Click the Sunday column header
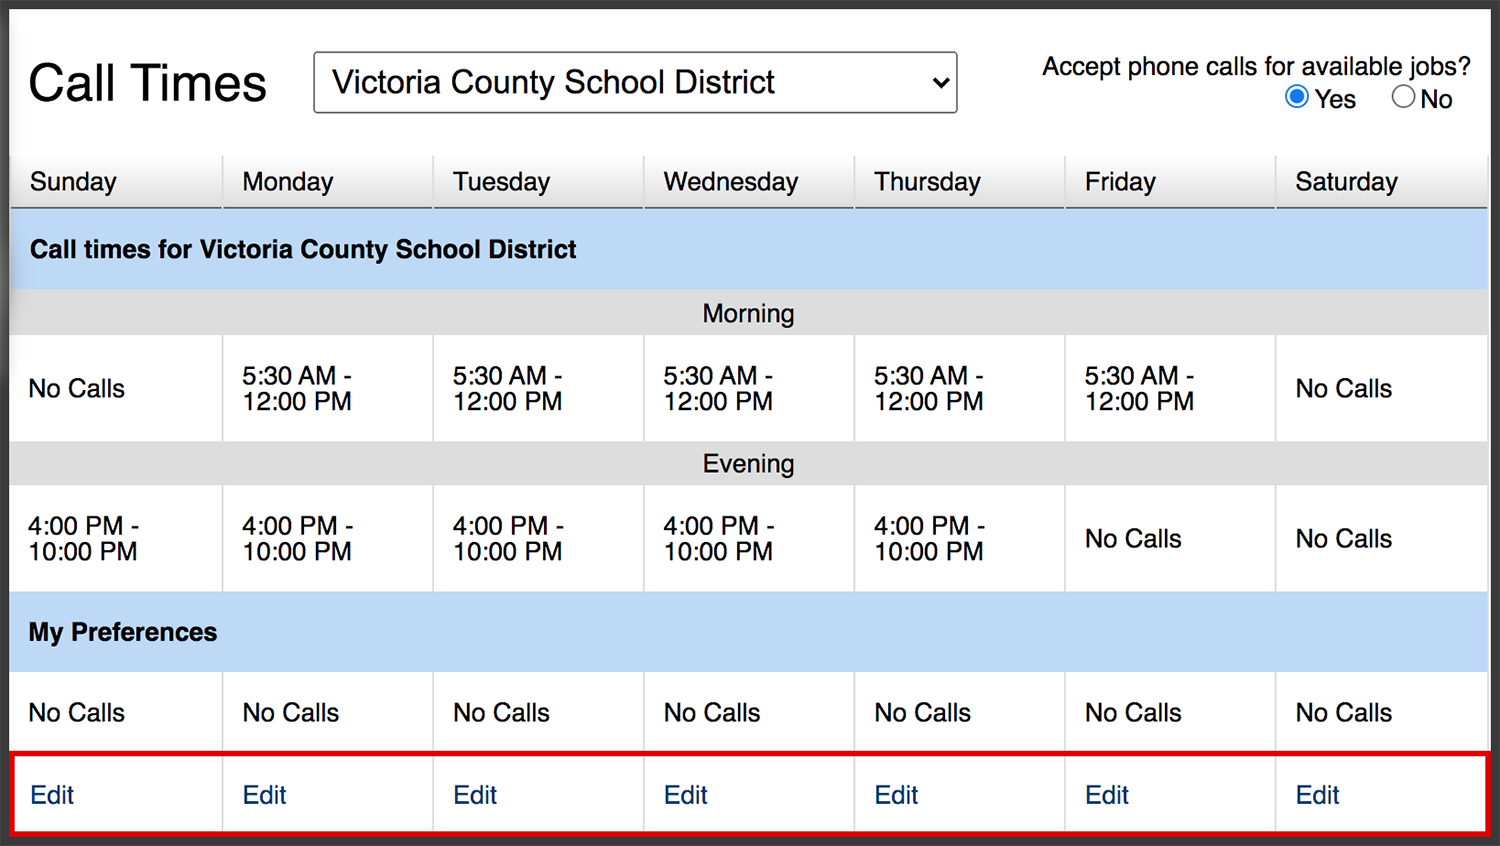Image resolution: width=1500 pixels, height=846 pixels. (116, 182)
